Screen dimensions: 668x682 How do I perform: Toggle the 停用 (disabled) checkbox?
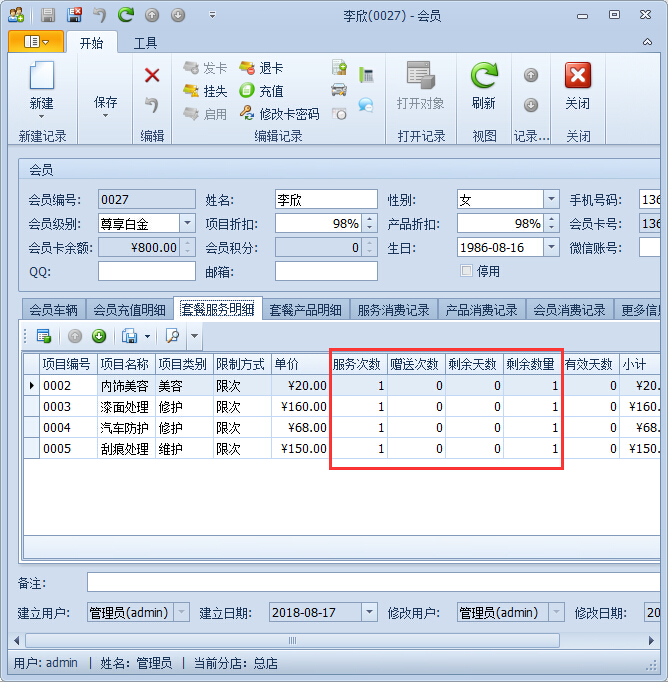coord(466,271)
